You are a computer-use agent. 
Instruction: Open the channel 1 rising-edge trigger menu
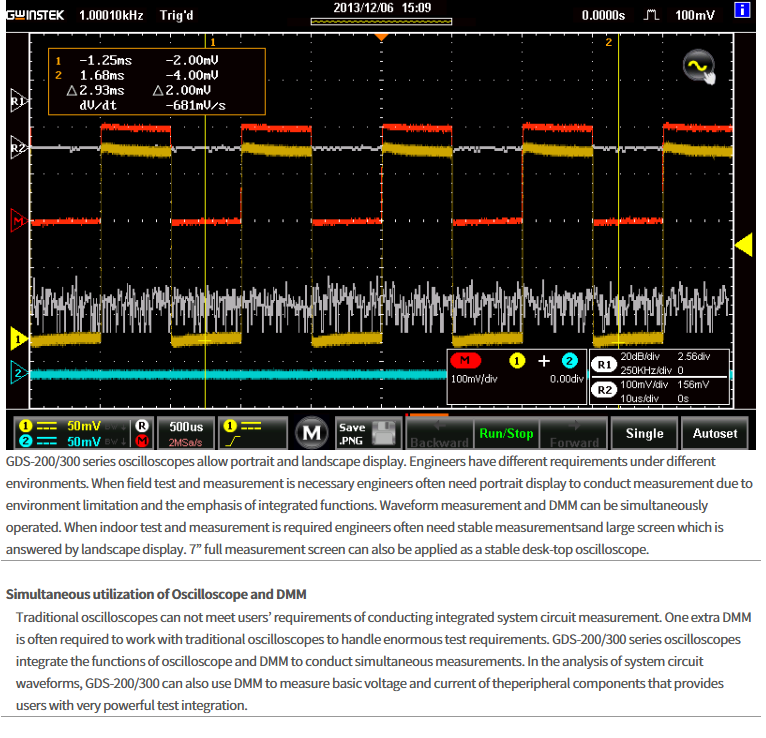click(x=253, y=433)
